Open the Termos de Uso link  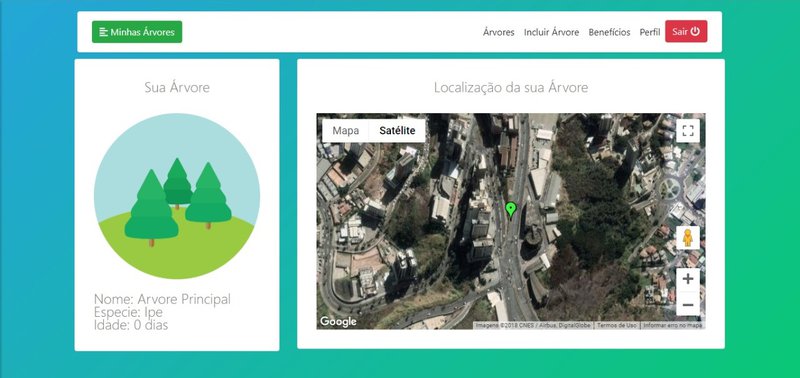click(x=617, y=325)
